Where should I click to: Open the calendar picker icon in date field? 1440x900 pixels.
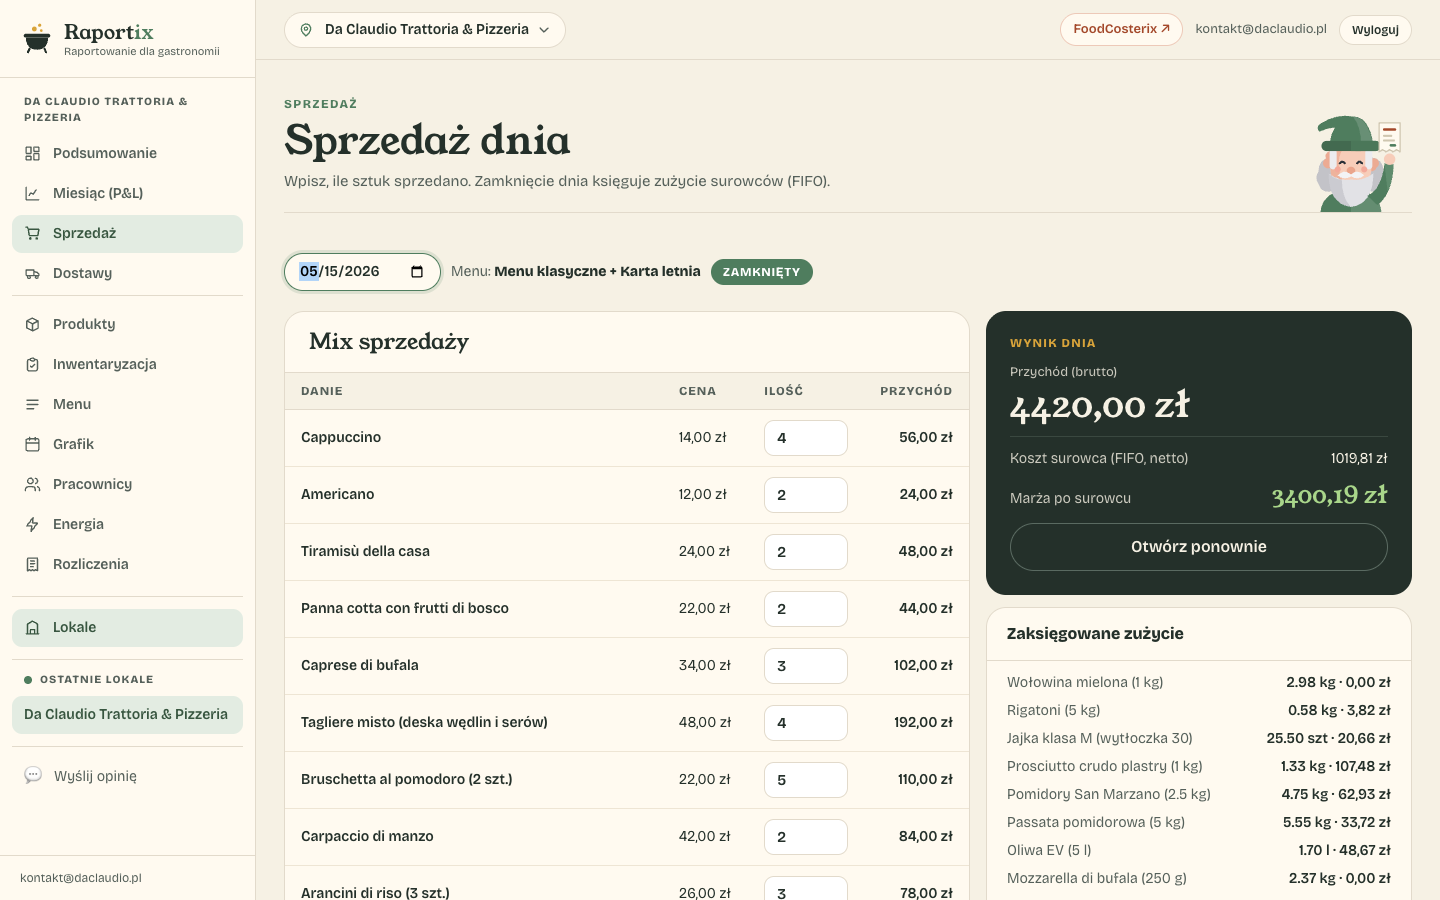click(417, 272)
